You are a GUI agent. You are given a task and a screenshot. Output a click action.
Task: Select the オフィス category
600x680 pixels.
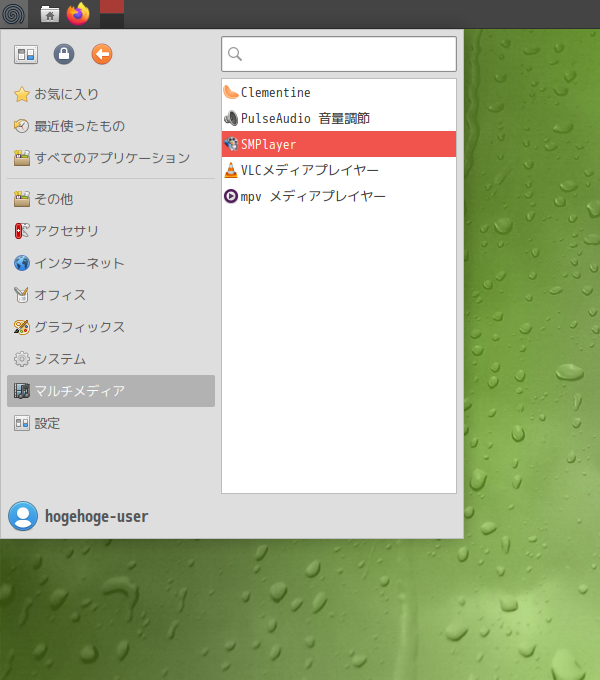point(111,295)
